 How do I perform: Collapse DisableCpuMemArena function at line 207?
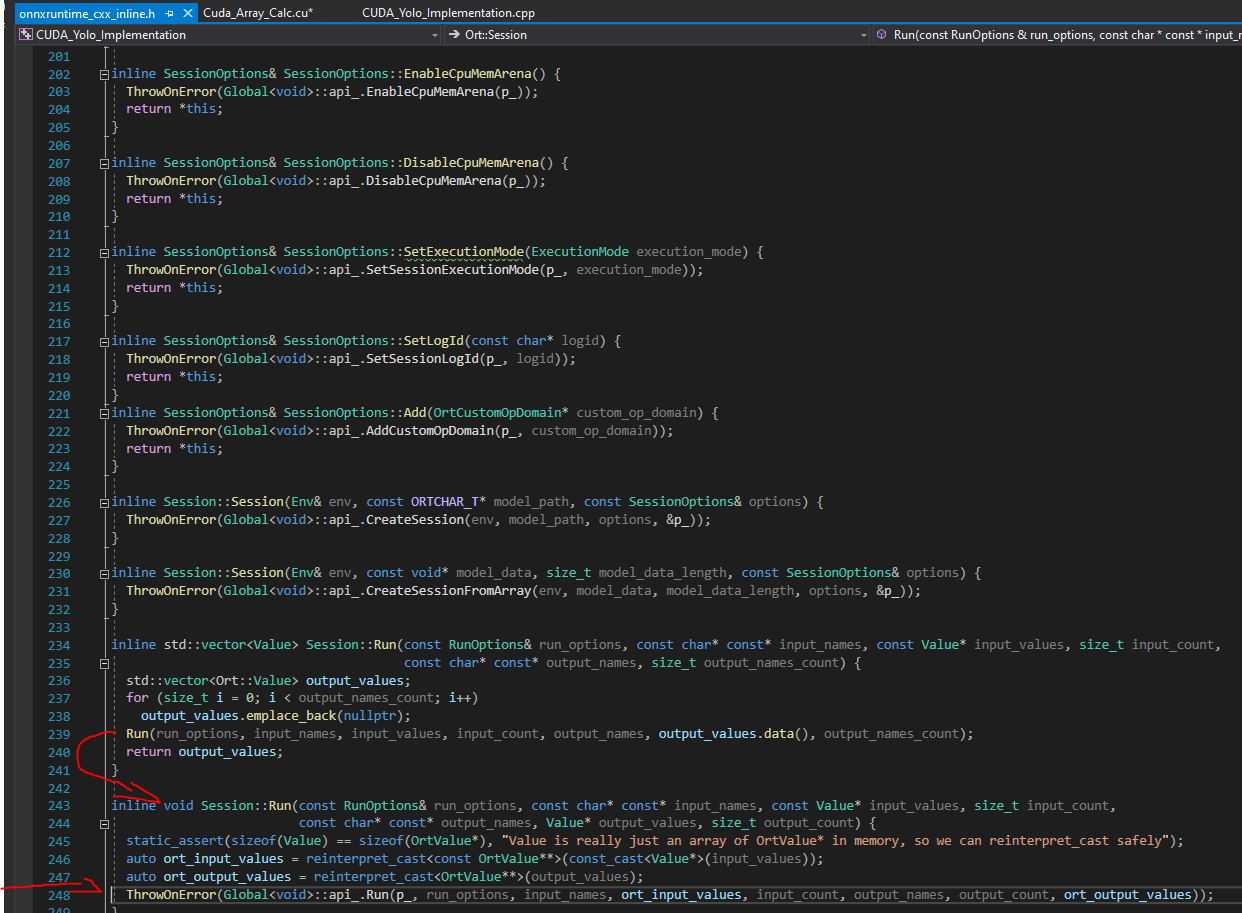(104, 163)
